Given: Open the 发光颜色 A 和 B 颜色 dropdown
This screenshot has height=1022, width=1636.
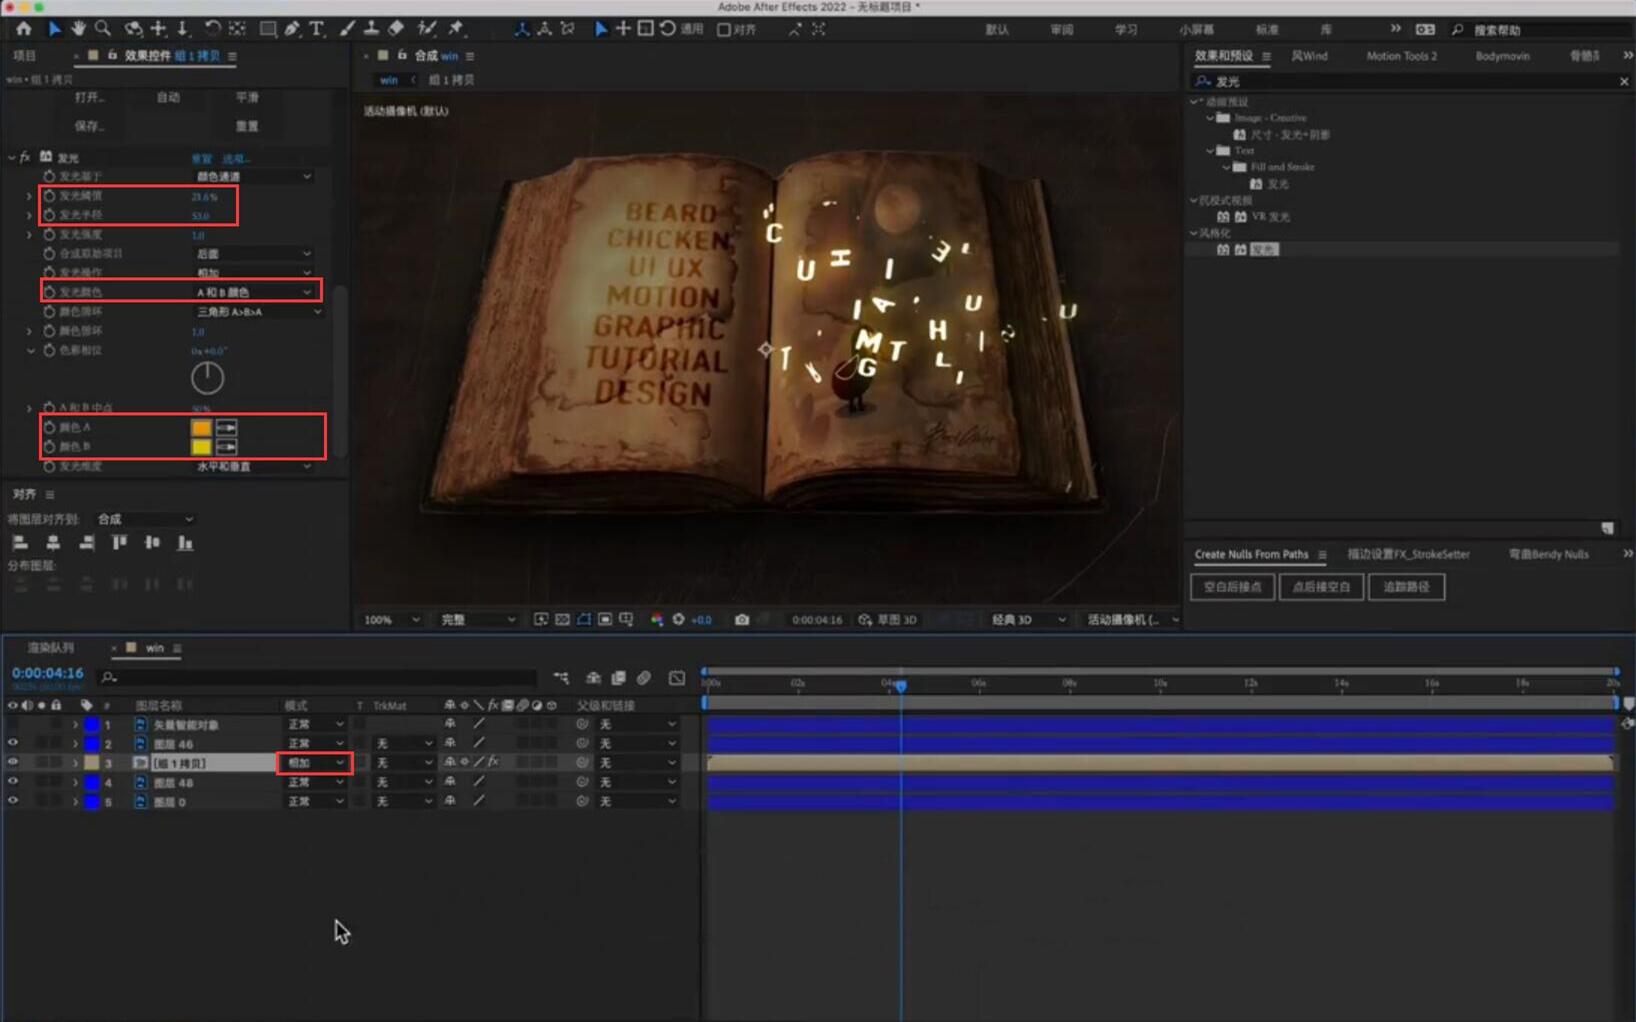Looking at the screenshot, I should coord(253,292).
